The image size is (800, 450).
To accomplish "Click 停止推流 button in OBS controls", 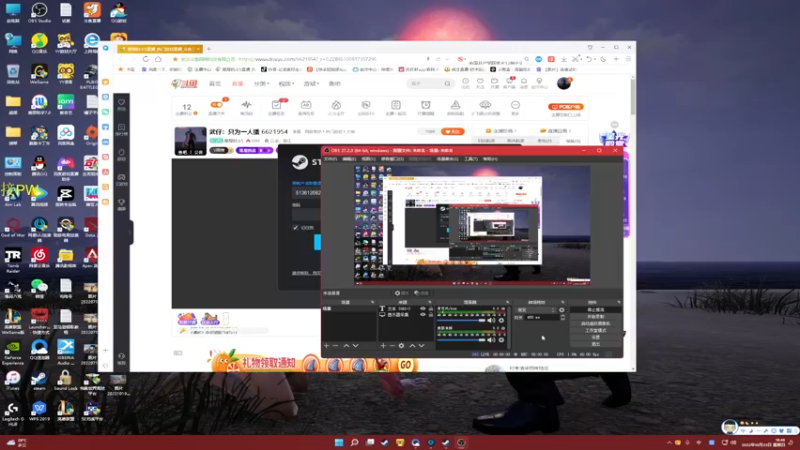I will pos(595,310).
